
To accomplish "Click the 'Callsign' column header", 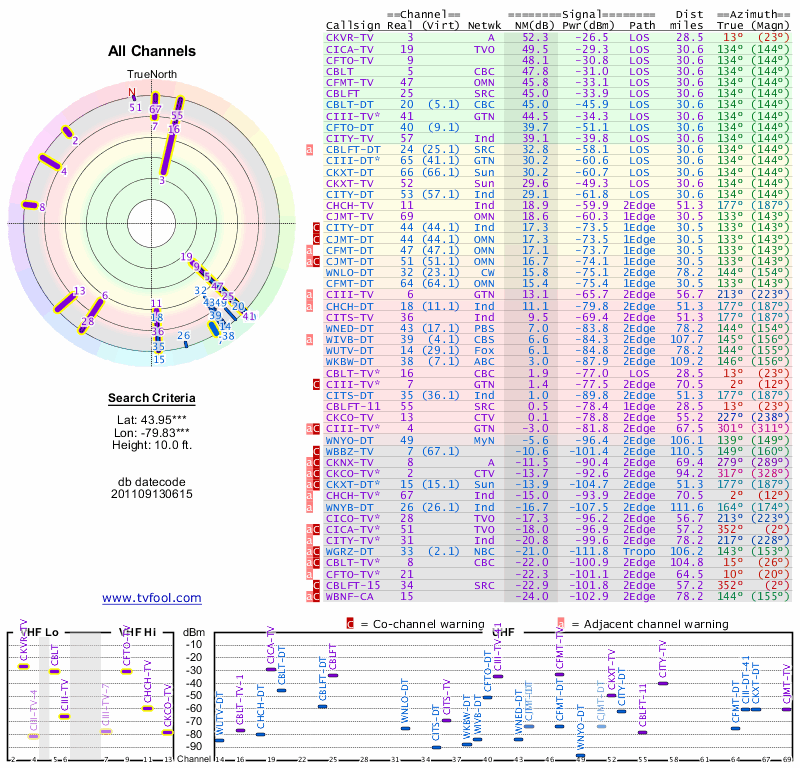I will point(353,26).
